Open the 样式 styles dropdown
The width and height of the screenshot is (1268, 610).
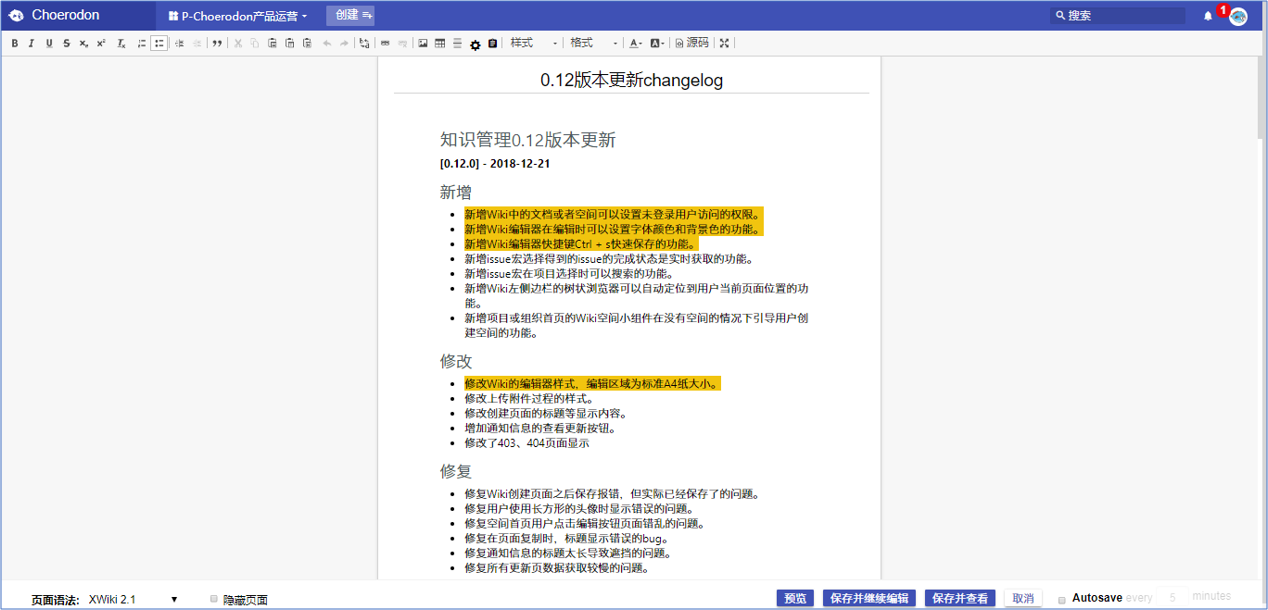(x=534, y=43)
